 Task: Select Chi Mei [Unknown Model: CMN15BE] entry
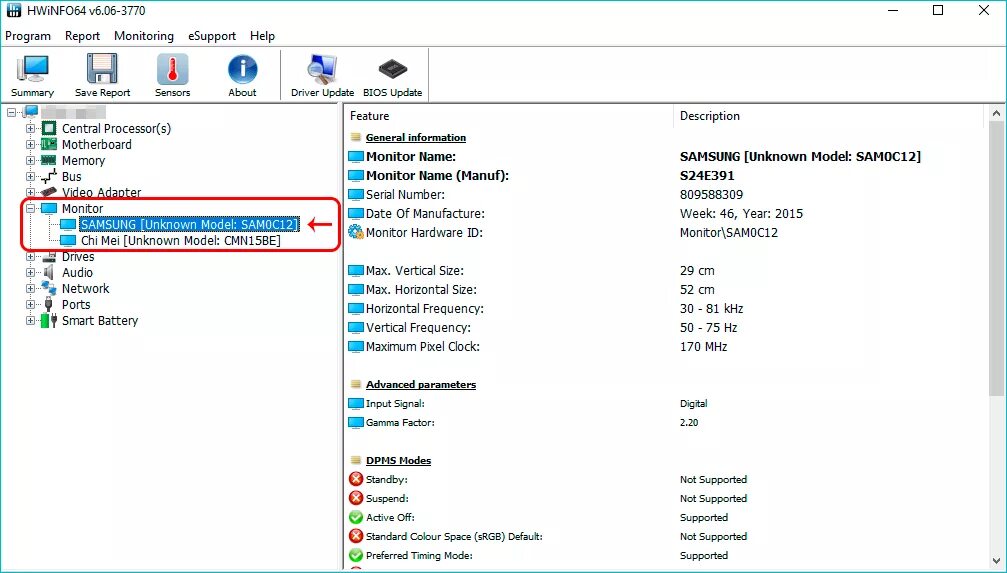(180, 241)
